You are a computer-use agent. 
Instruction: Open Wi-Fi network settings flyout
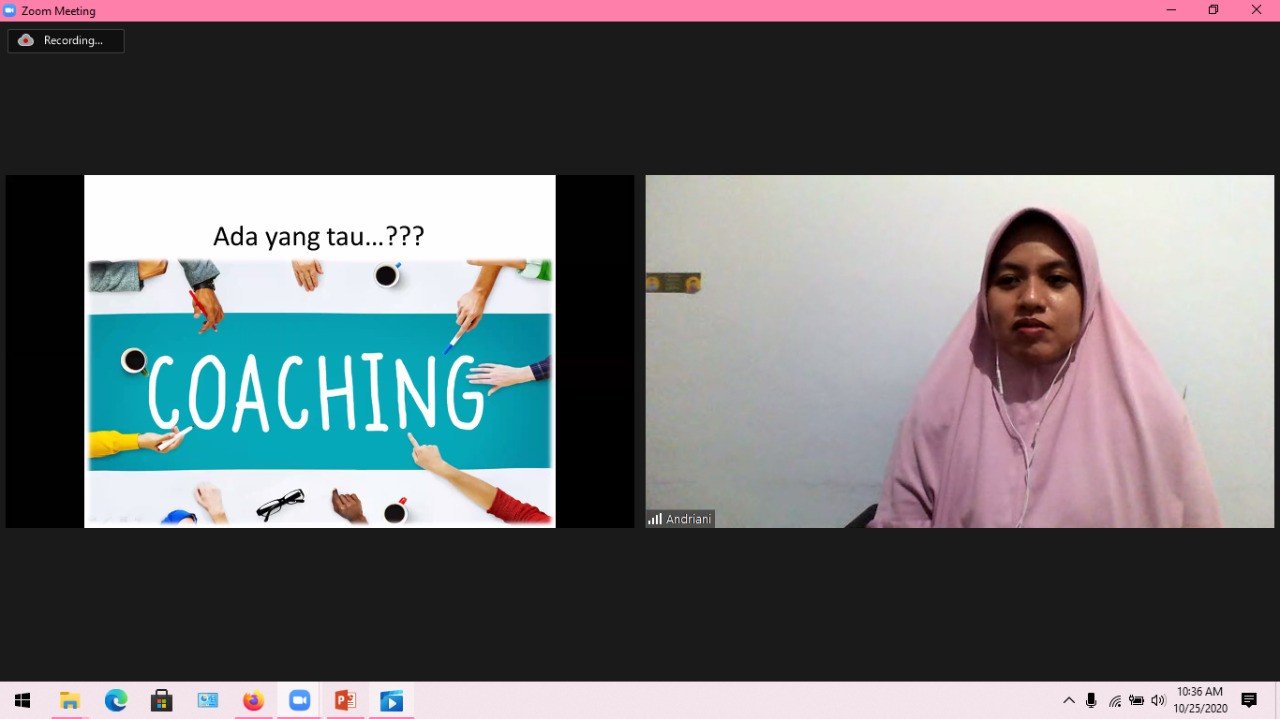click(1114, 701)
